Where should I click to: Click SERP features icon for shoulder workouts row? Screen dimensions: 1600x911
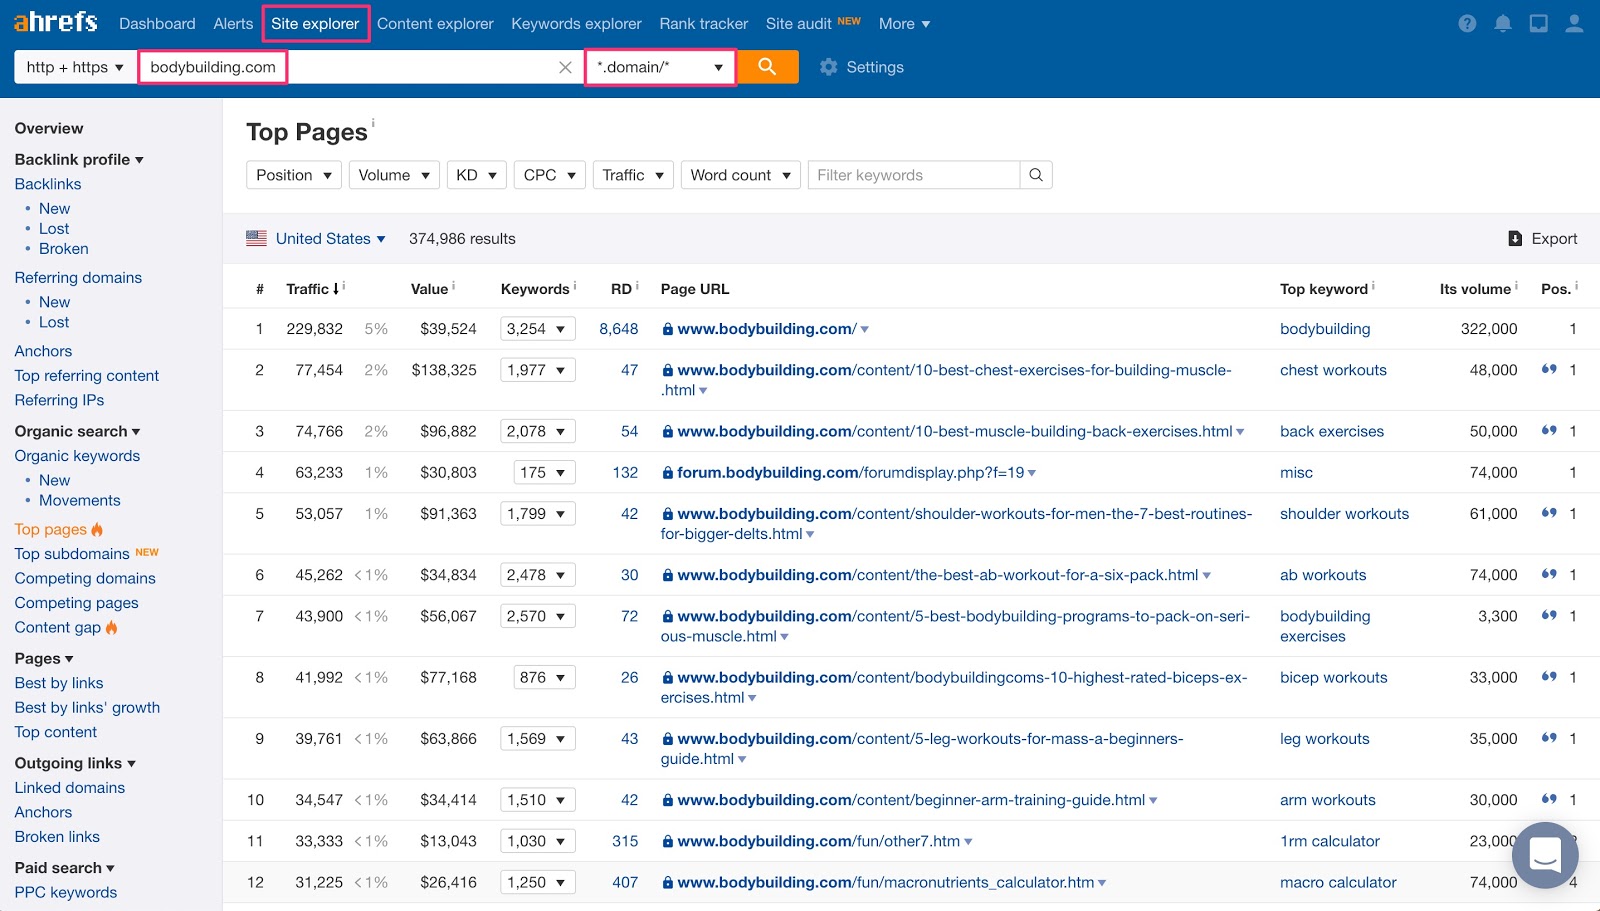click(1549, 513)
